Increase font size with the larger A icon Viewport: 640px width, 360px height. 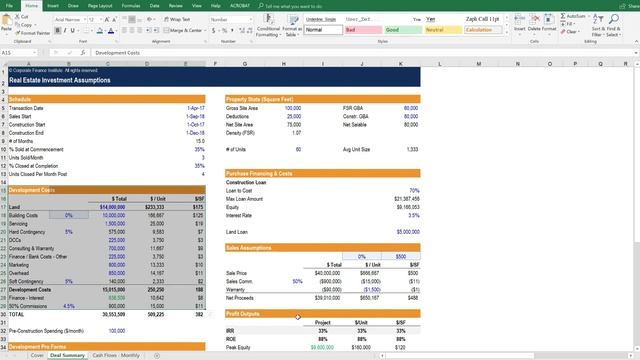(107, 20)
